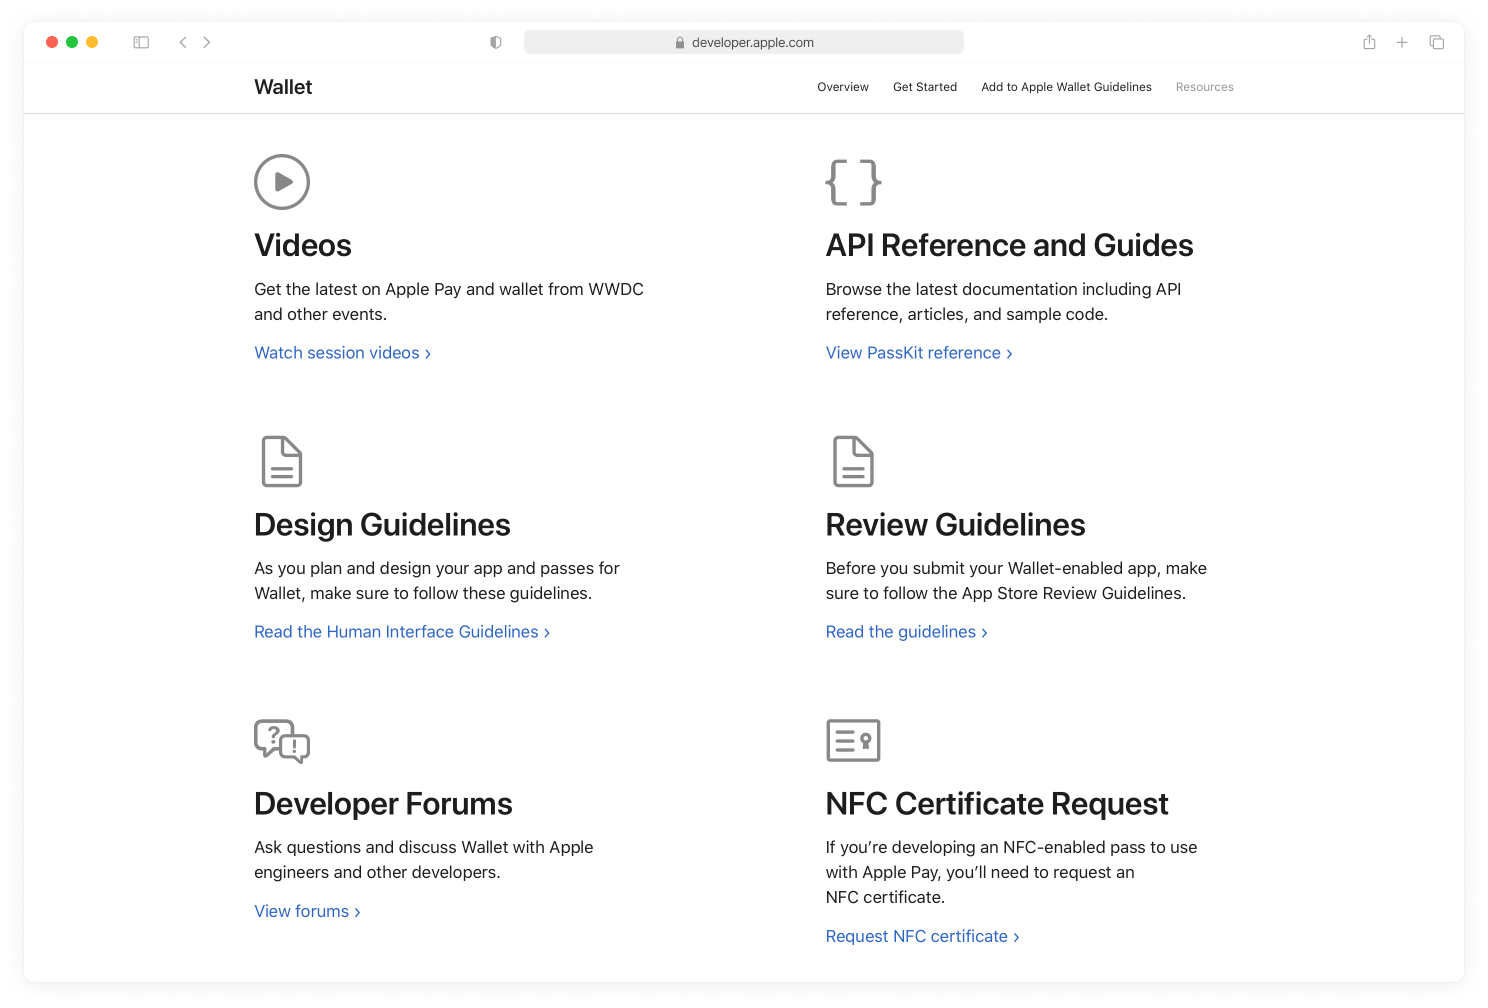Follow the Request NFC certificate link

[x=923, y=936]
